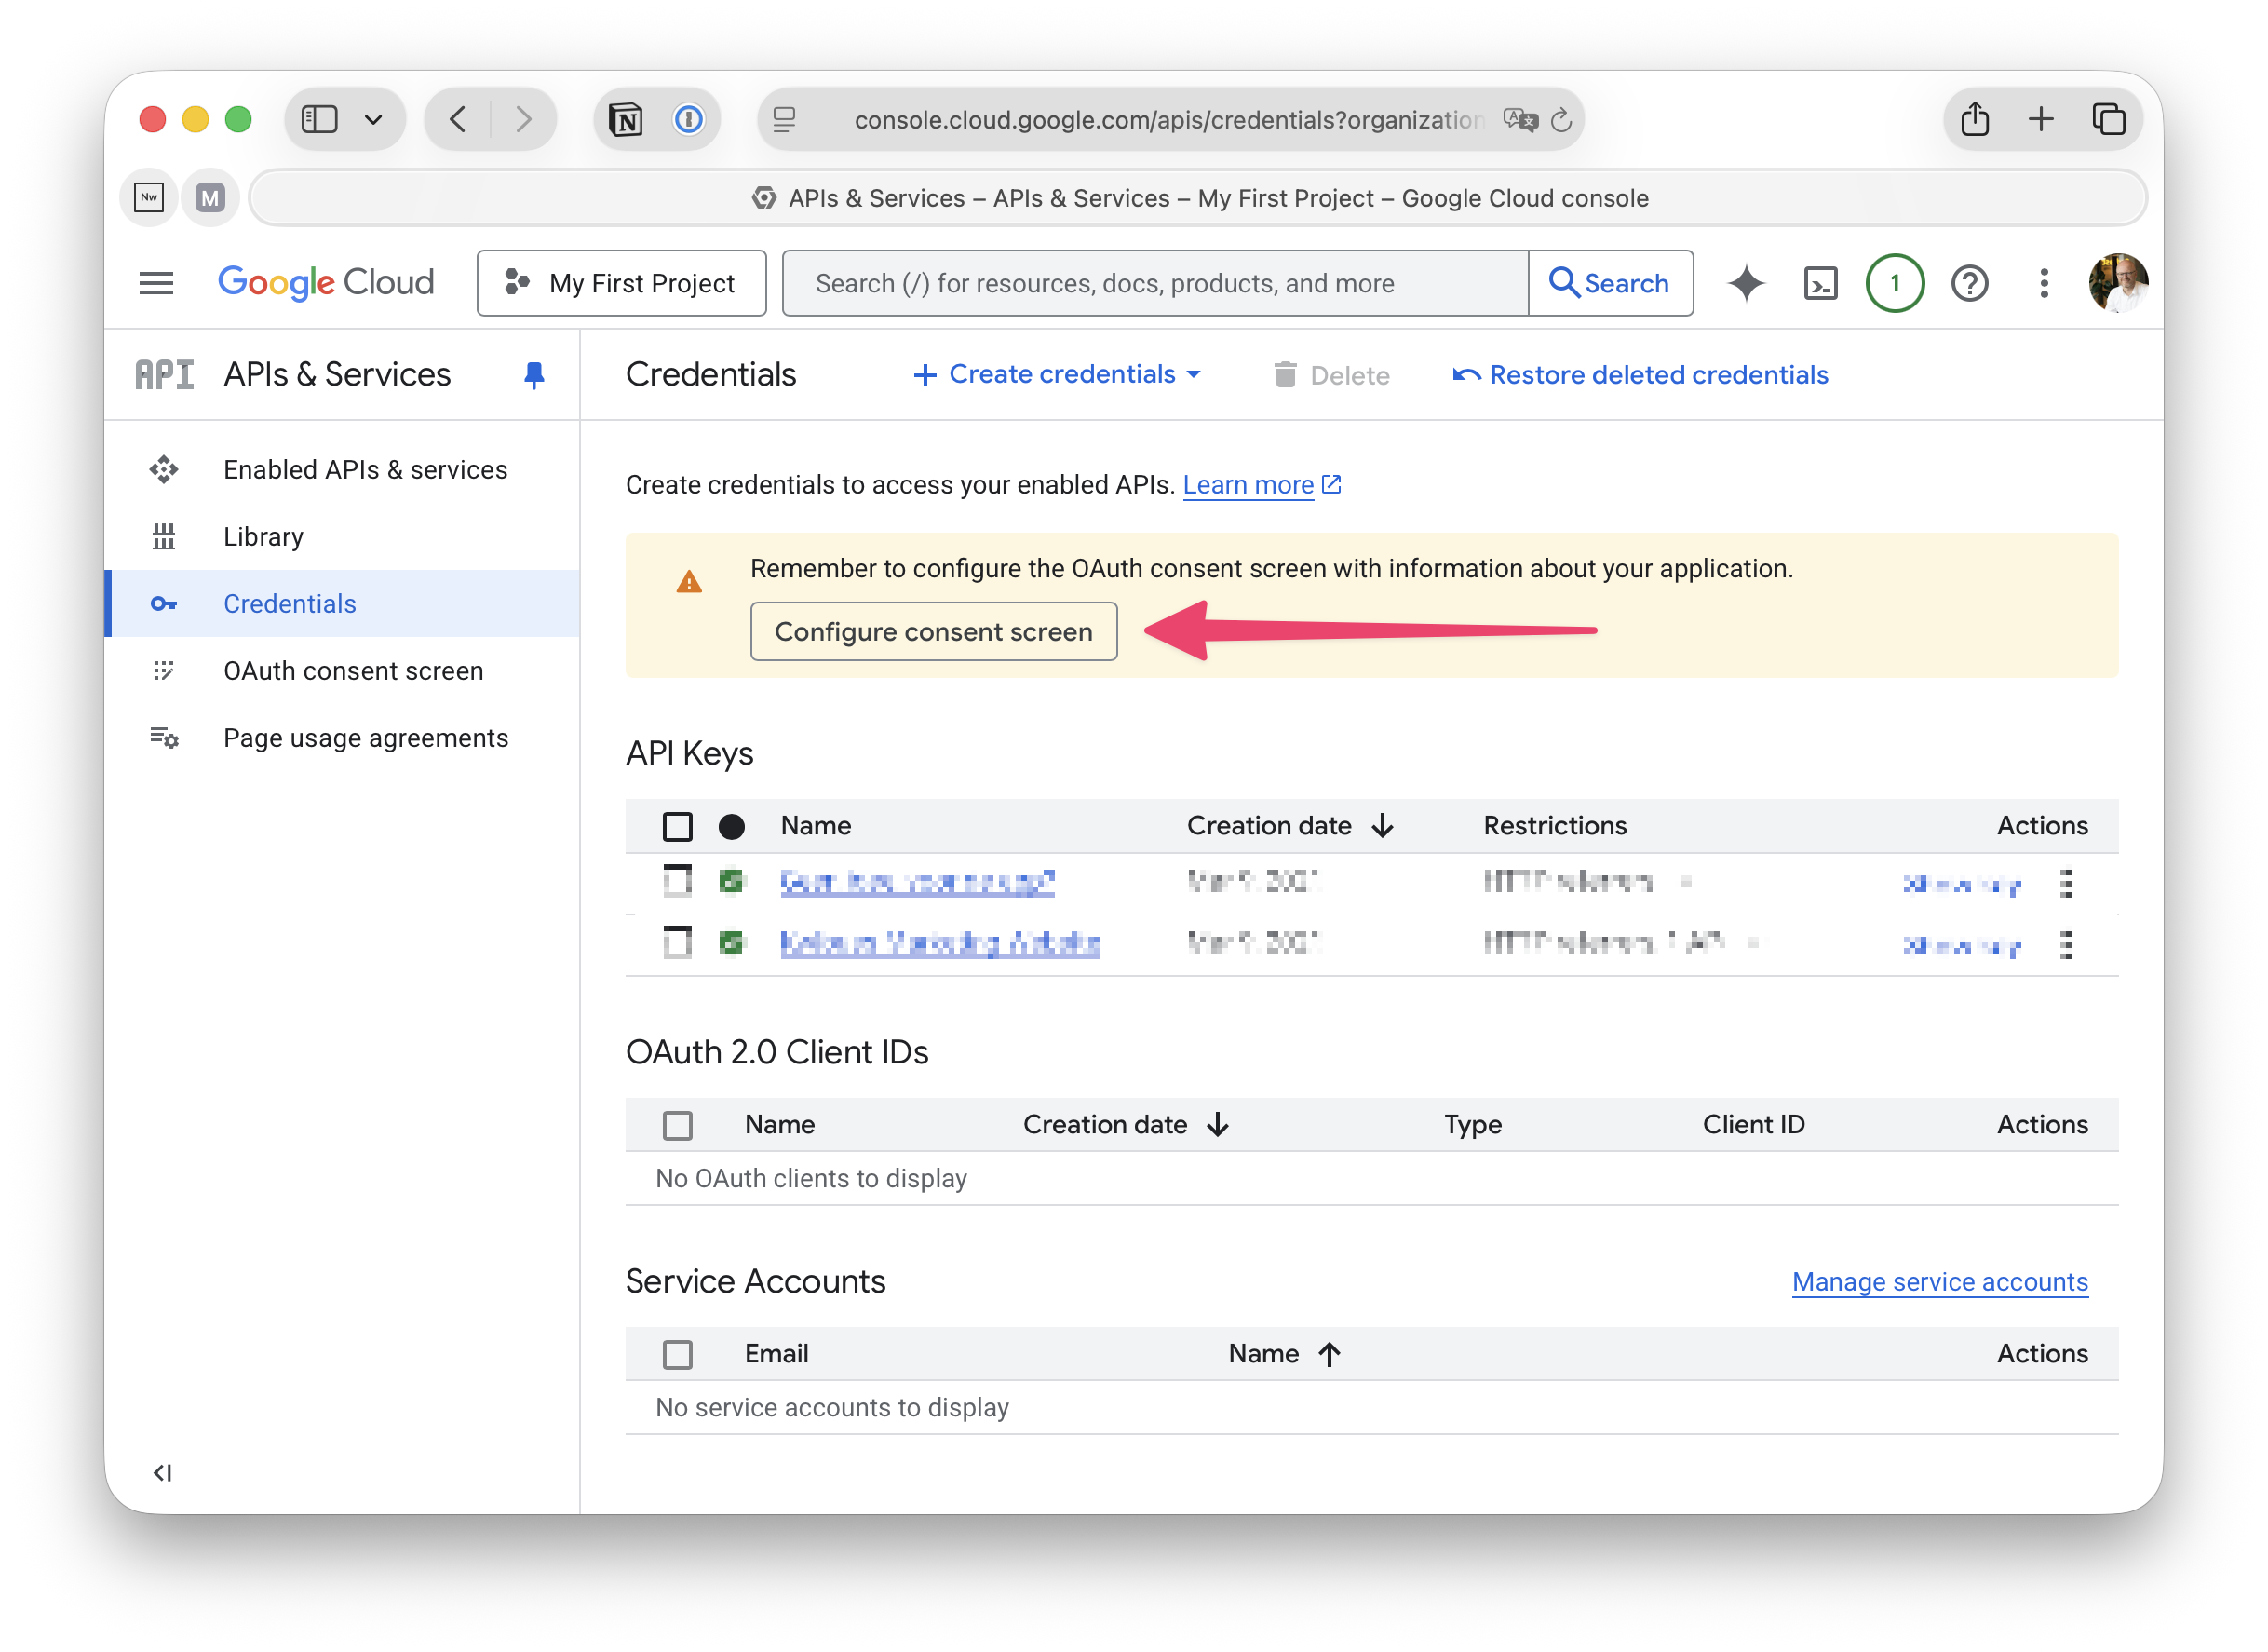Open the help question mark icon

pos(1969,283)
